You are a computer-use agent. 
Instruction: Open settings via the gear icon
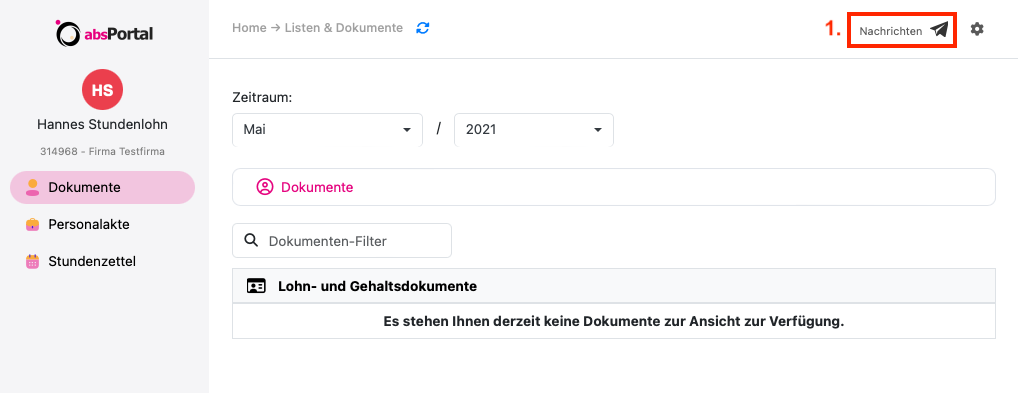[977, 29]
